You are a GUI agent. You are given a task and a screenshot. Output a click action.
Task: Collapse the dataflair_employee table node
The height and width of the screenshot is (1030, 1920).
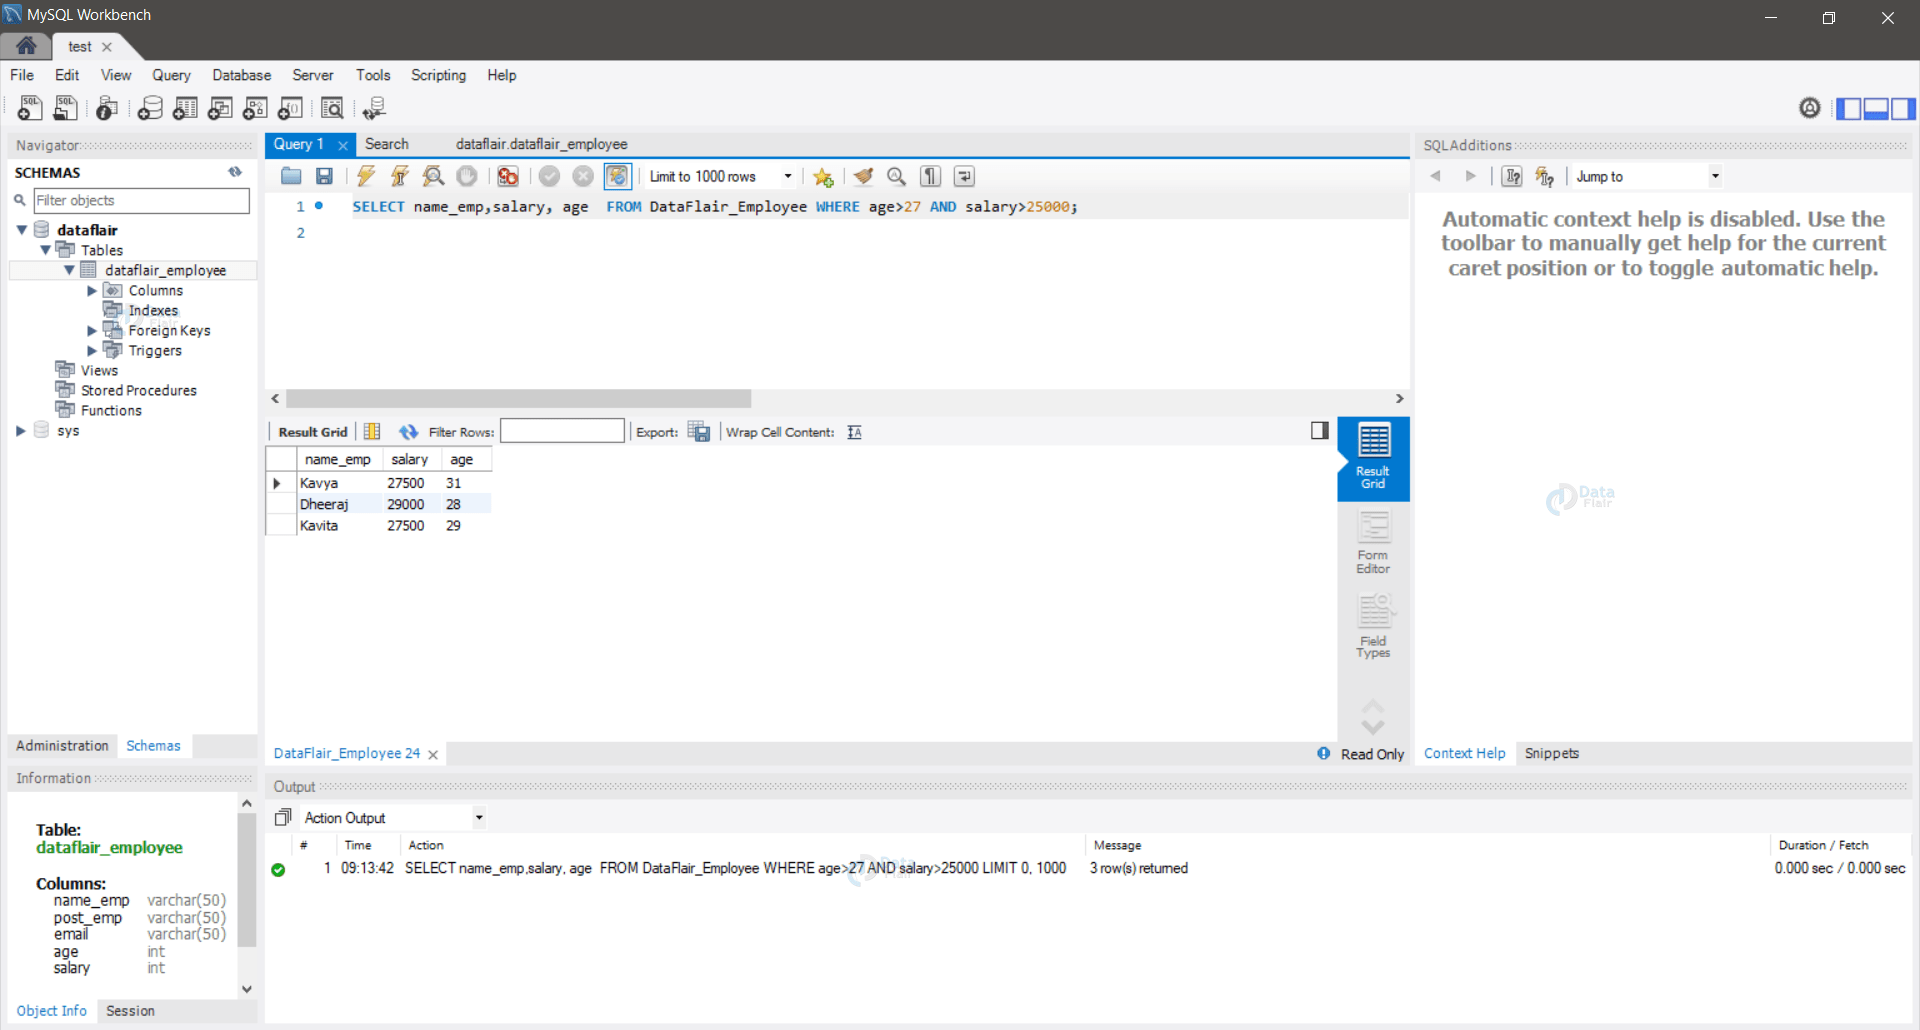tap(69, 270)
